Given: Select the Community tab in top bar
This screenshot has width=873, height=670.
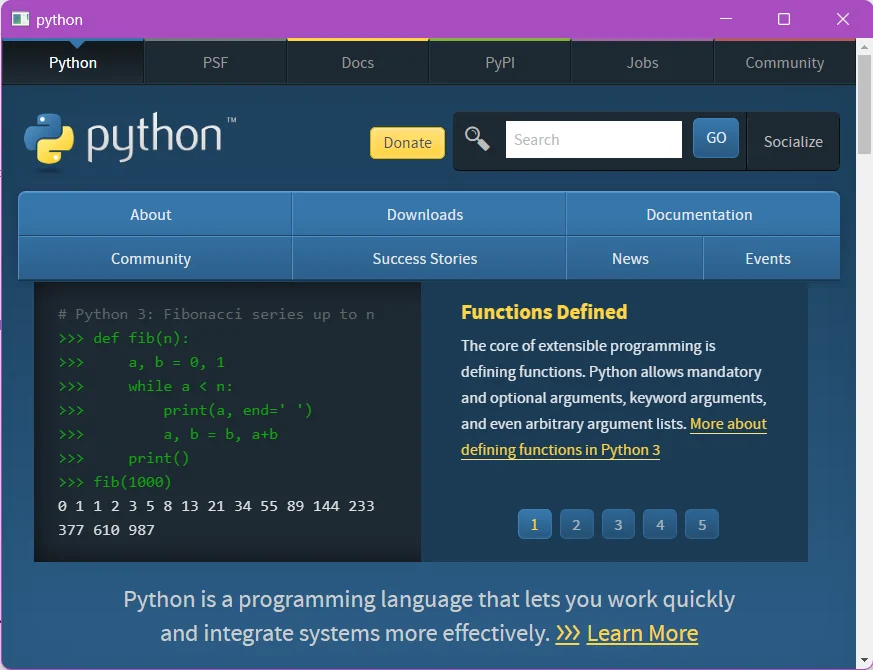Looking at the screenshot, I should point(784,62).
